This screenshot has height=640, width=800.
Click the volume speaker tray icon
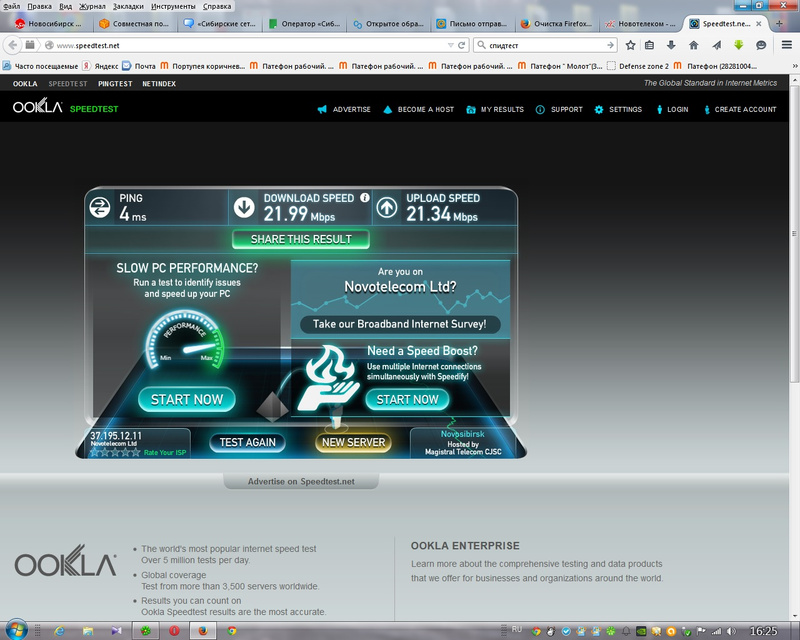click(732, 631)
